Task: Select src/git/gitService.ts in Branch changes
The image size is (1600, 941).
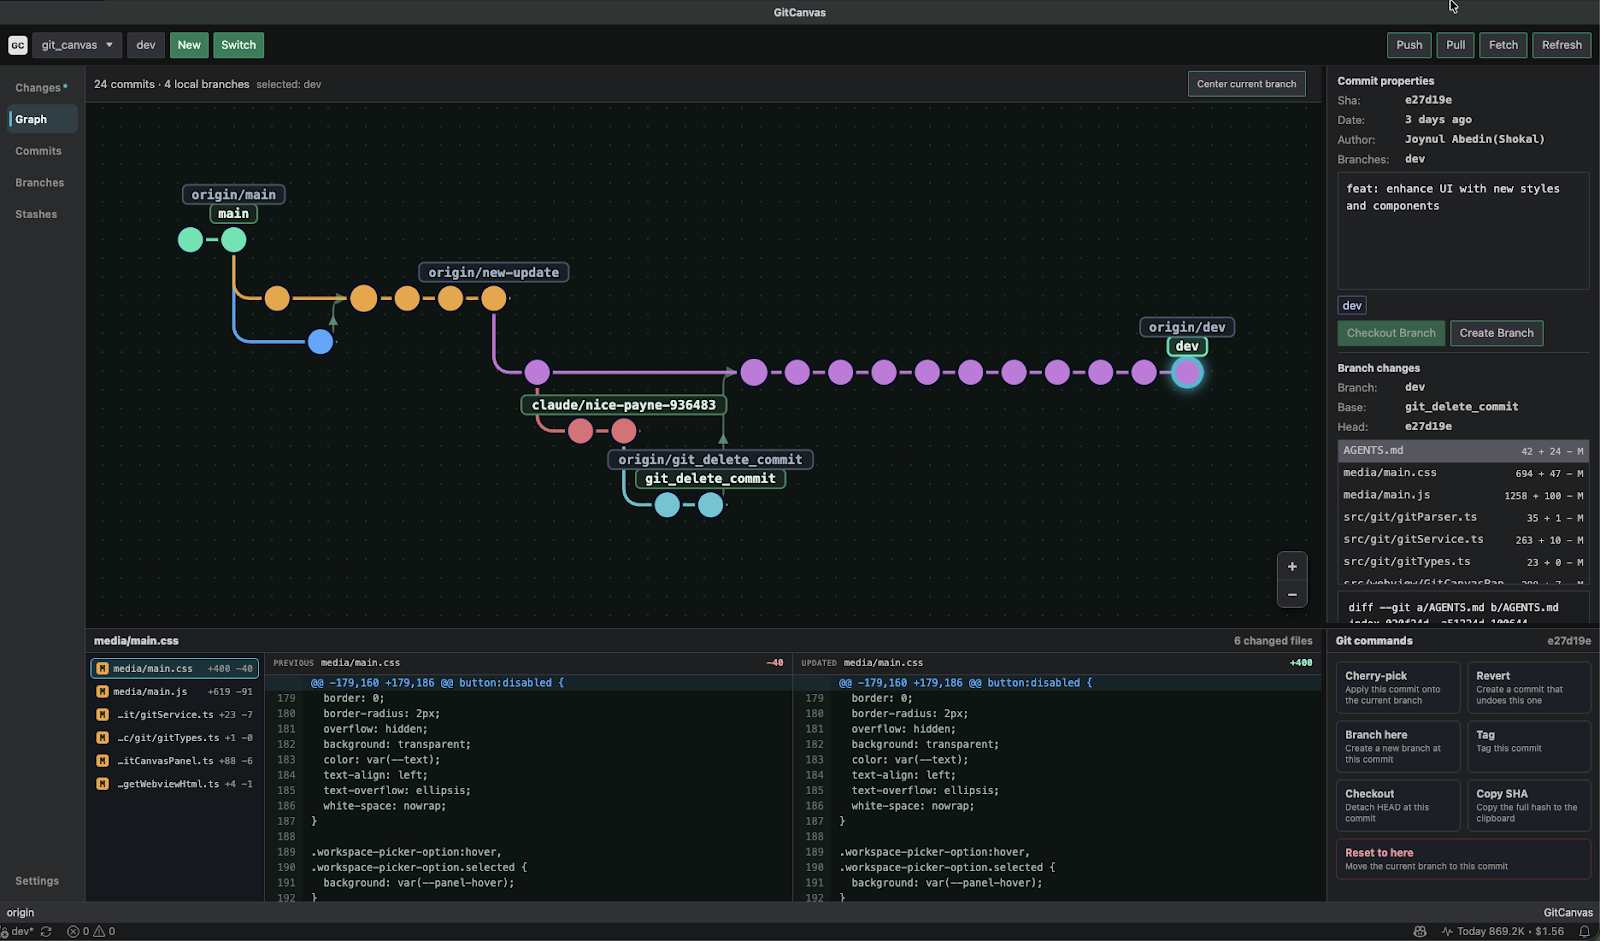Action: [1463, 539]
